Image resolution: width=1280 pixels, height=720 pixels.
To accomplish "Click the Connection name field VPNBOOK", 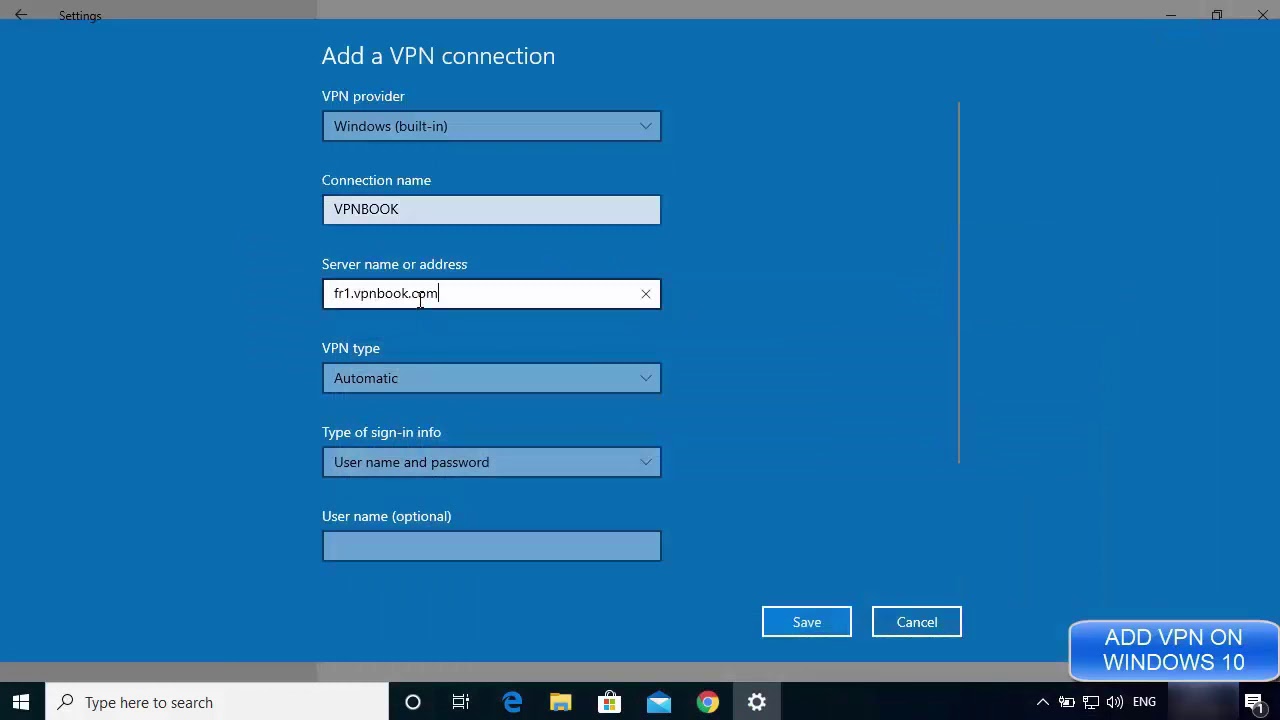I will coord(491,210).
